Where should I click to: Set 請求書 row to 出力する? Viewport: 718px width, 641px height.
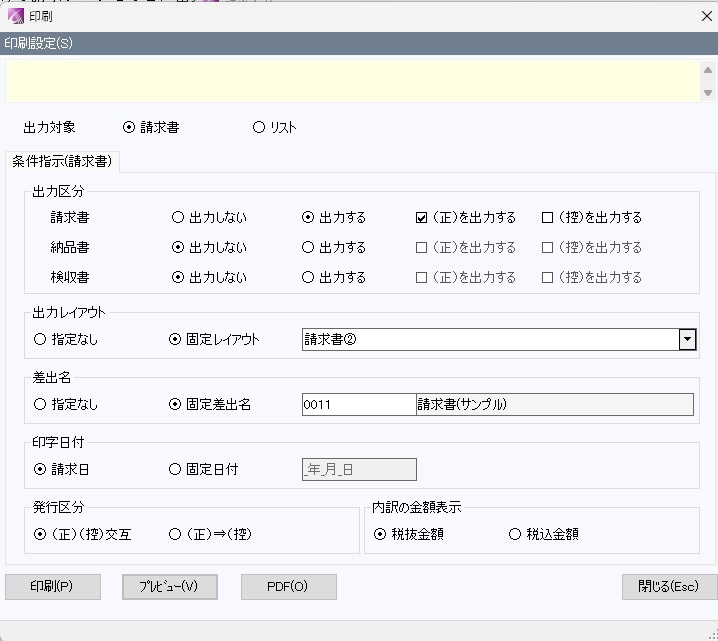pos(334,217)
